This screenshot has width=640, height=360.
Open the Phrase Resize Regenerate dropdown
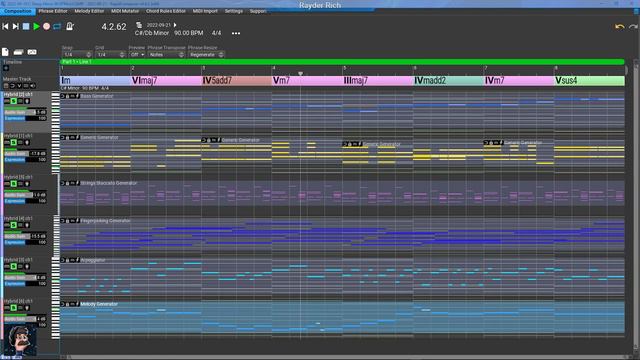click(x=207, y=54)
